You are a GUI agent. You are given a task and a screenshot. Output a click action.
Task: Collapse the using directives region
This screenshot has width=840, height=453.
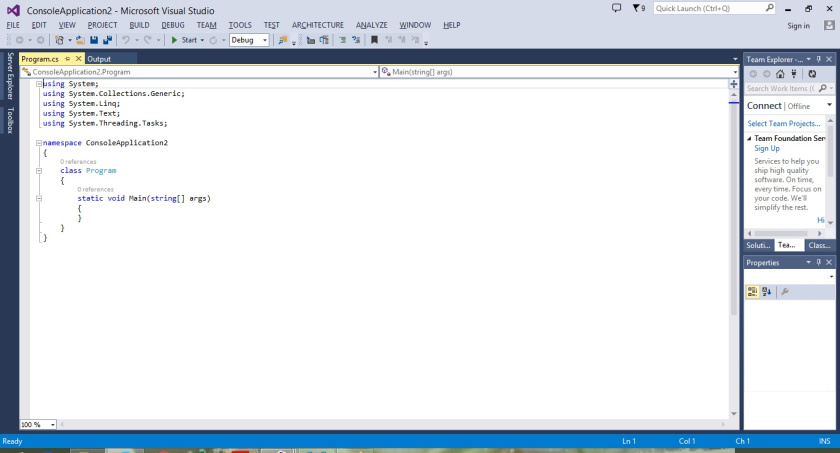click(39, 84)
